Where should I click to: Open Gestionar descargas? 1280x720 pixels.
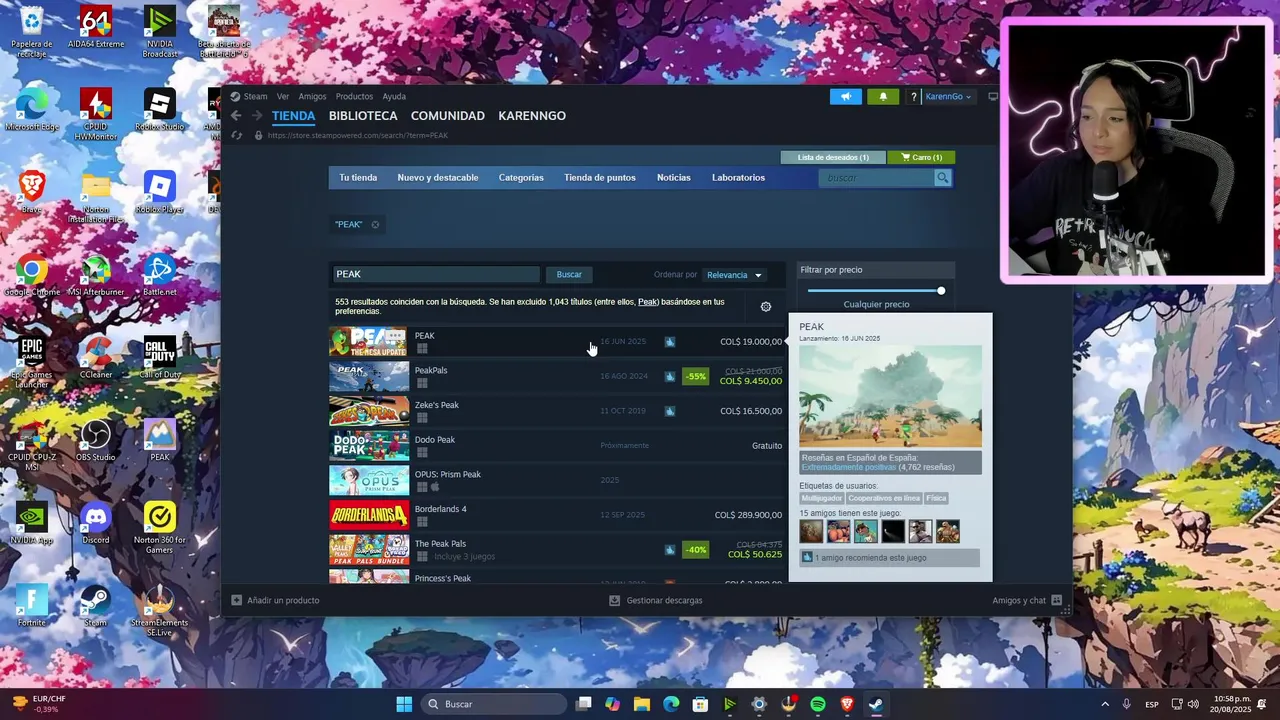pyautogui.click(x=656, y=600)
